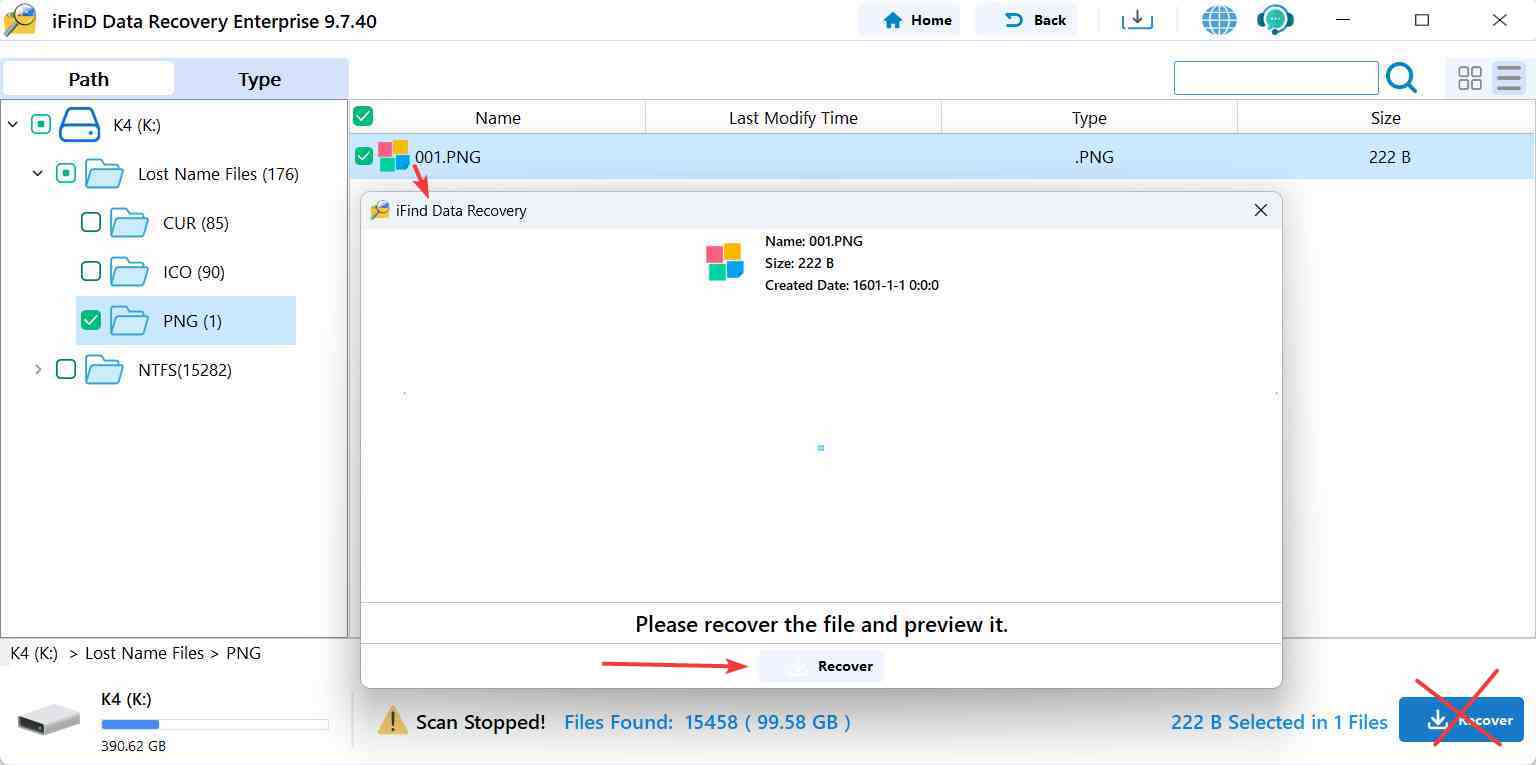Open the support chat headset icon
Image resolution: width=1536 pixels, height=765 pixels.
pos(1276,20)
